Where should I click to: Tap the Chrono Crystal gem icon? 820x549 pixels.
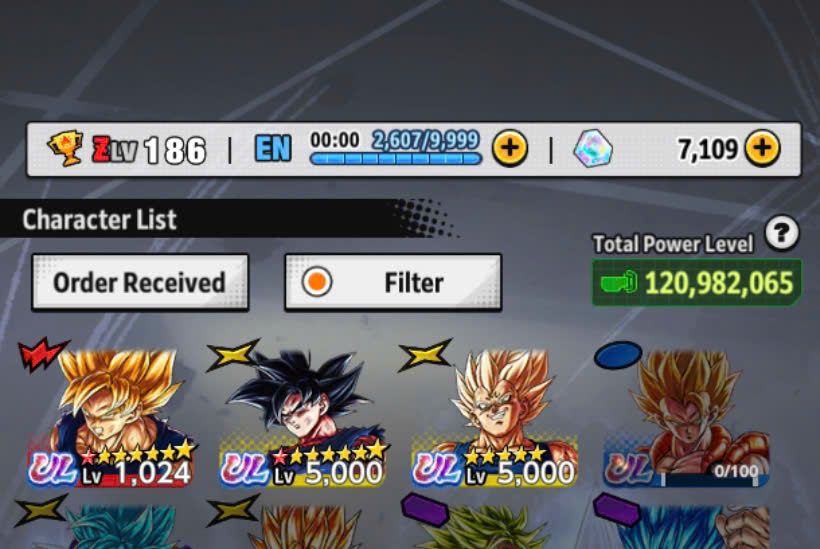coord(593,149)
